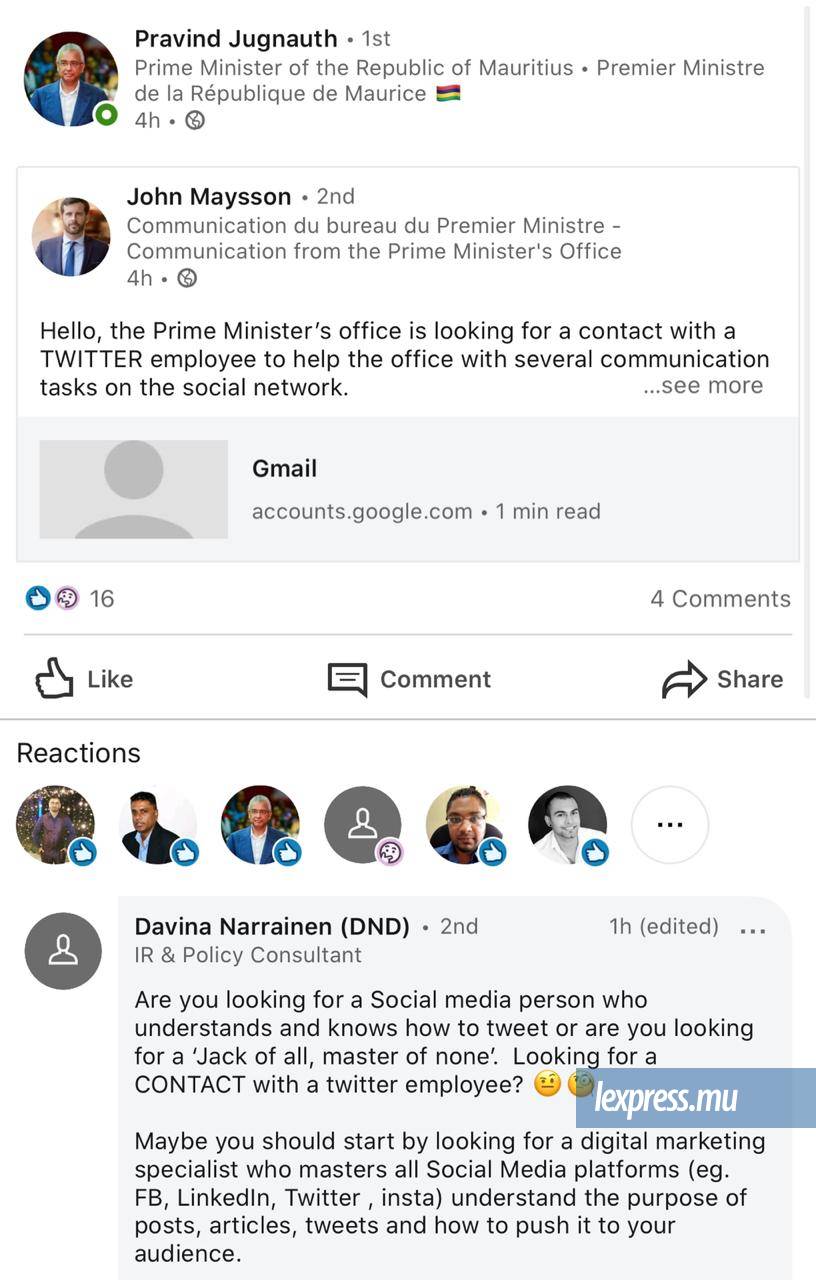
Task: Open John Maysson's profile photo
Action: click(71, 237)
